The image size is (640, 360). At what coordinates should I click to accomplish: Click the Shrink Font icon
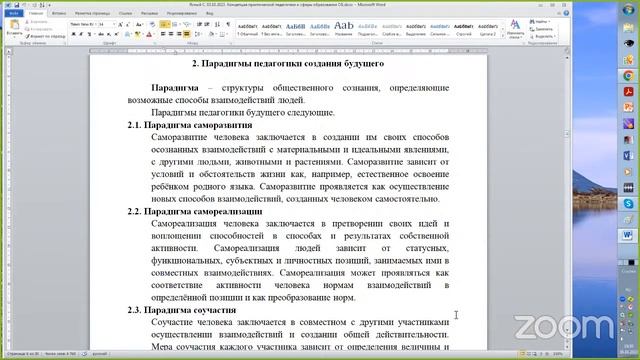pyautogui.click(x=128, y=24)
